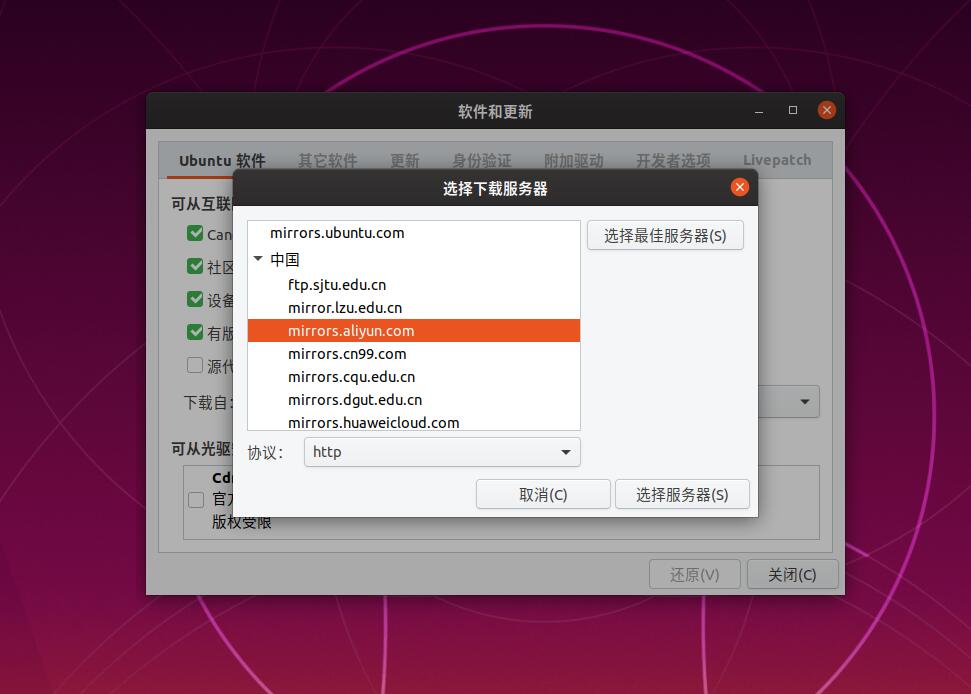The width and height of the screenshot is (971, 694).
Task: Switch to 更新 tab
Action: [405, 160]
